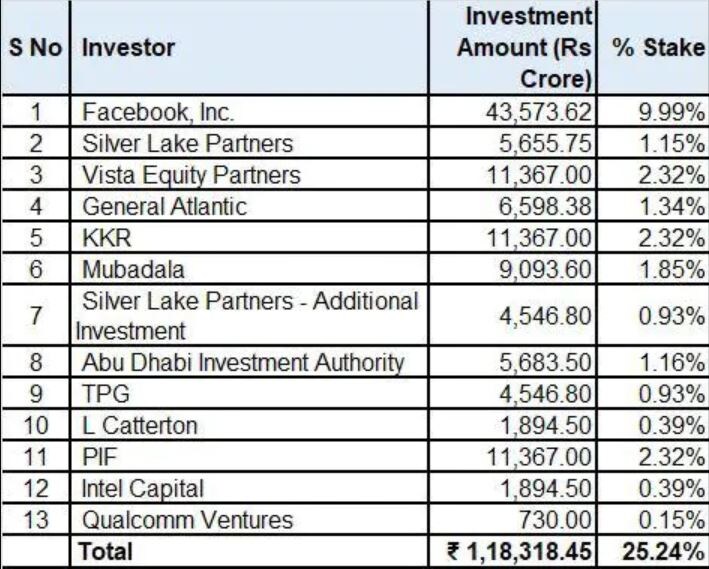Viewport: 709px width, 569px height.
Task: Click the General Atlantic investor cell
Action: [249, 206]
